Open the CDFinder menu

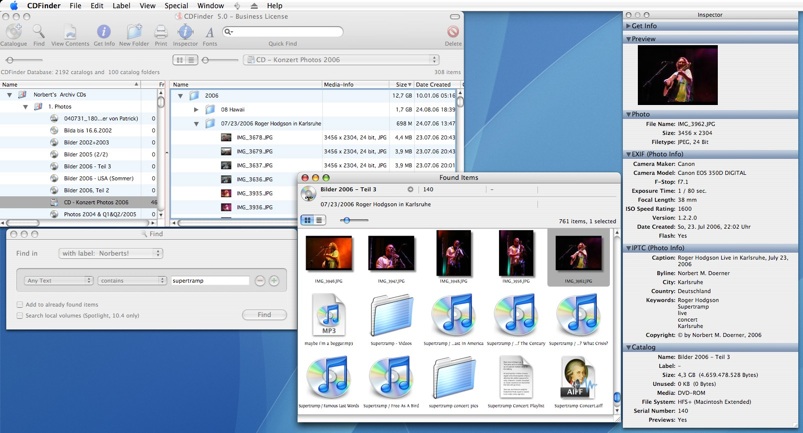click(44, 6)
